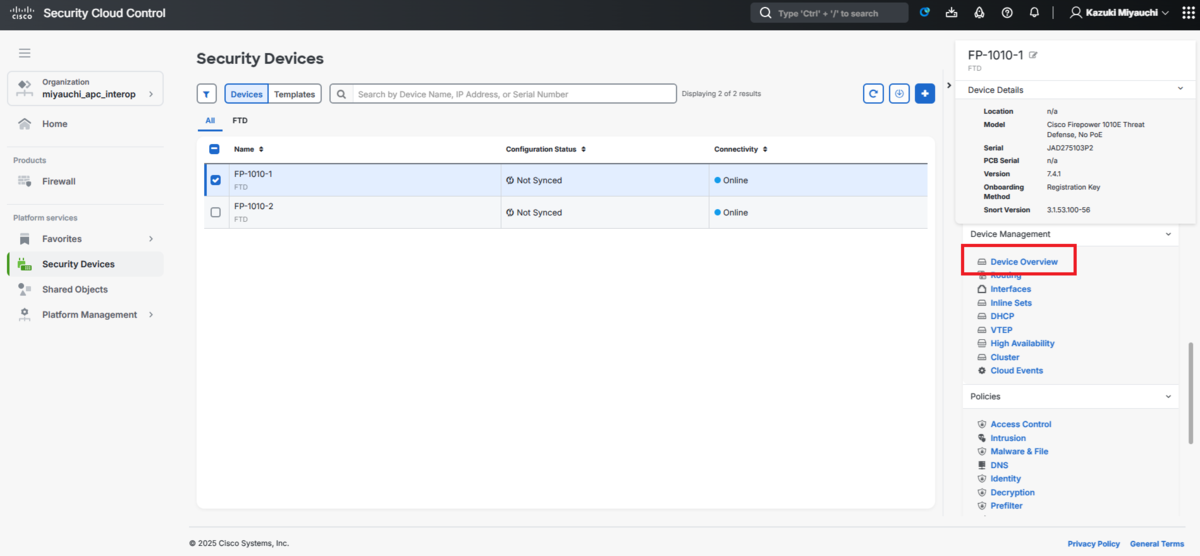The image size is (1200, 556).
Task: Toggle the select-all header checkbox
Action: (215, 149)
